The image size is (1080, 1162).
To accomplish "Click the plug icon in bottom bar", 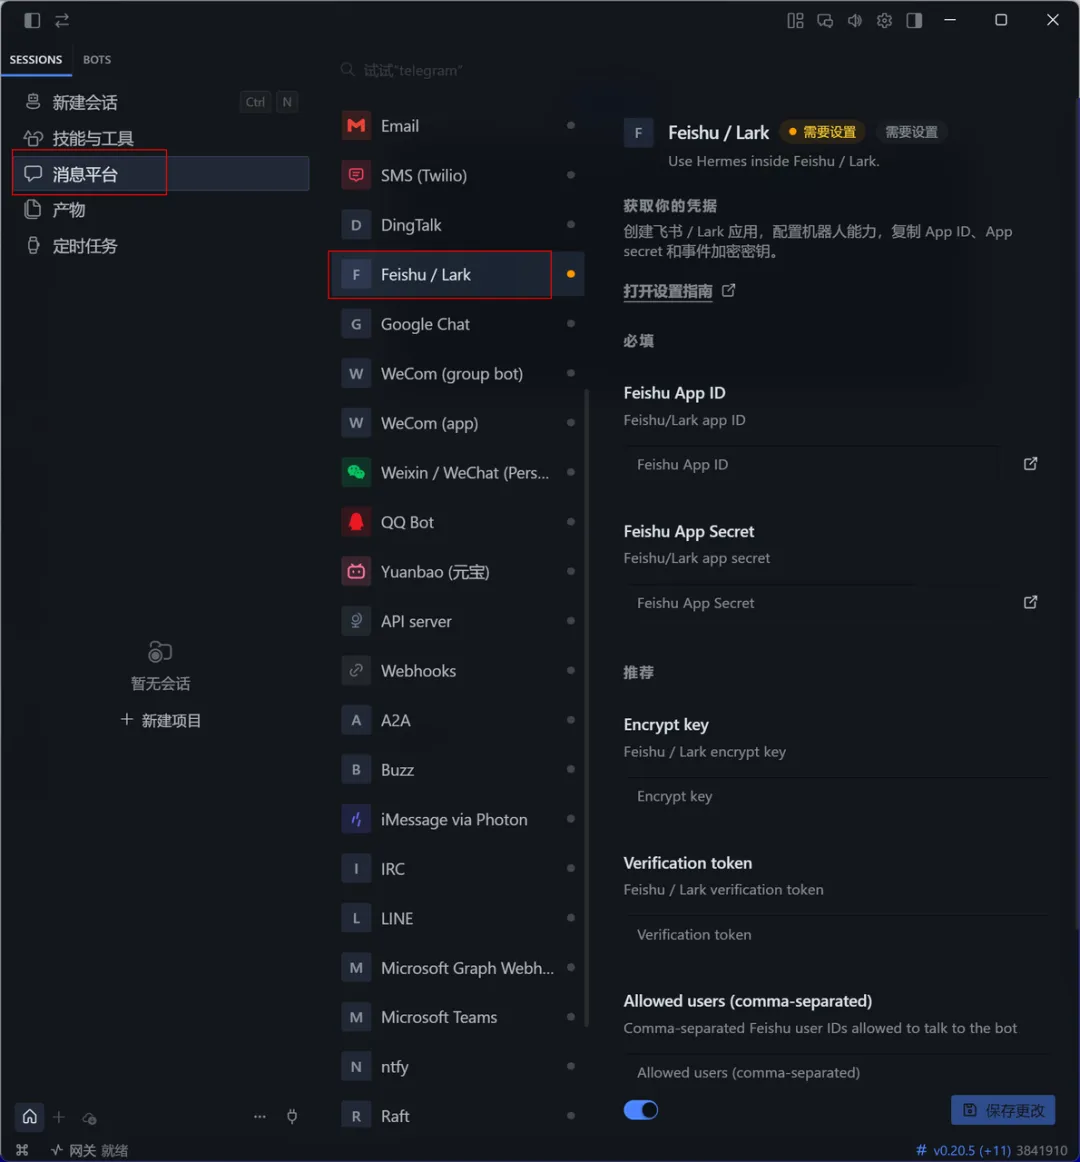I will tap(292, 1116).
